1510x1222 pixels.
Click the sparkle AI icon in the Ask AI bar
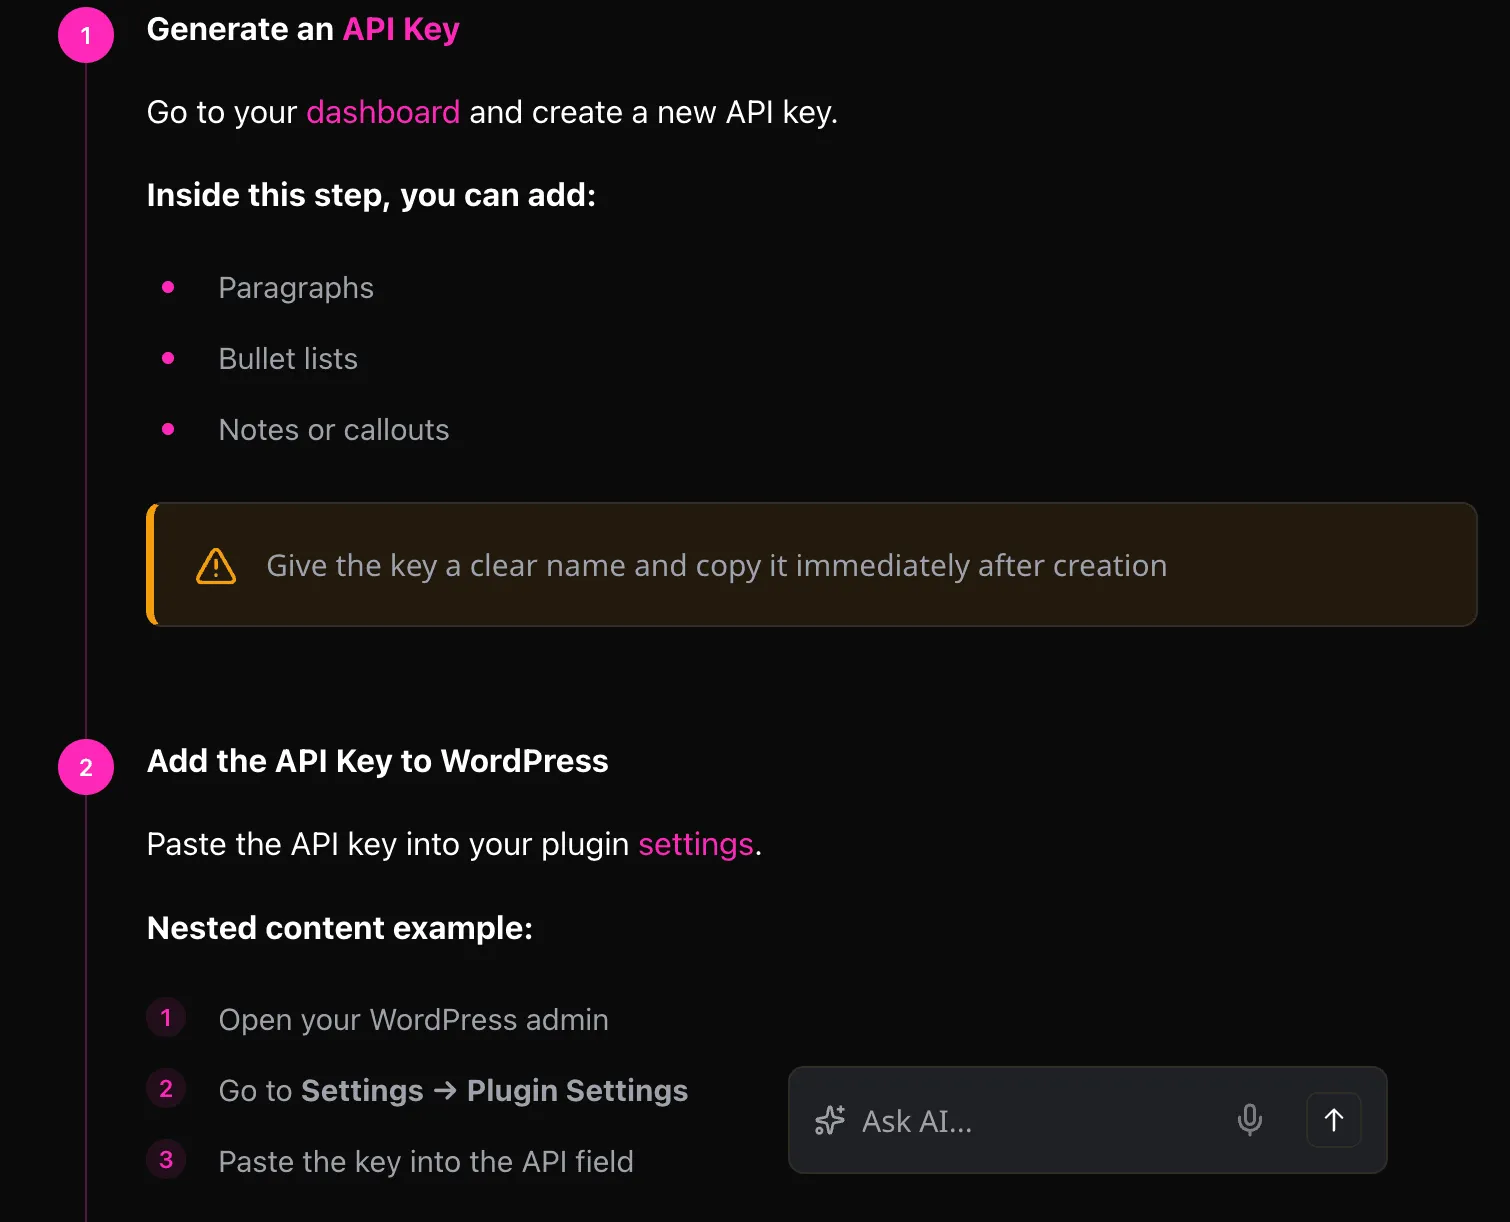(x=829, y=1121)
